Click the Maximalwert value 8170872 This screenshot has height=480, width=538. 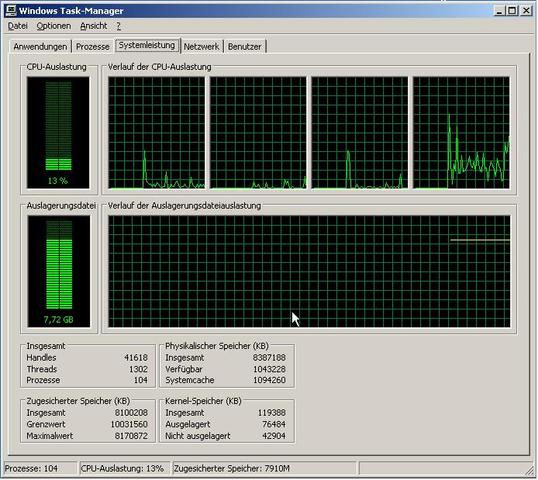point(131,436)
